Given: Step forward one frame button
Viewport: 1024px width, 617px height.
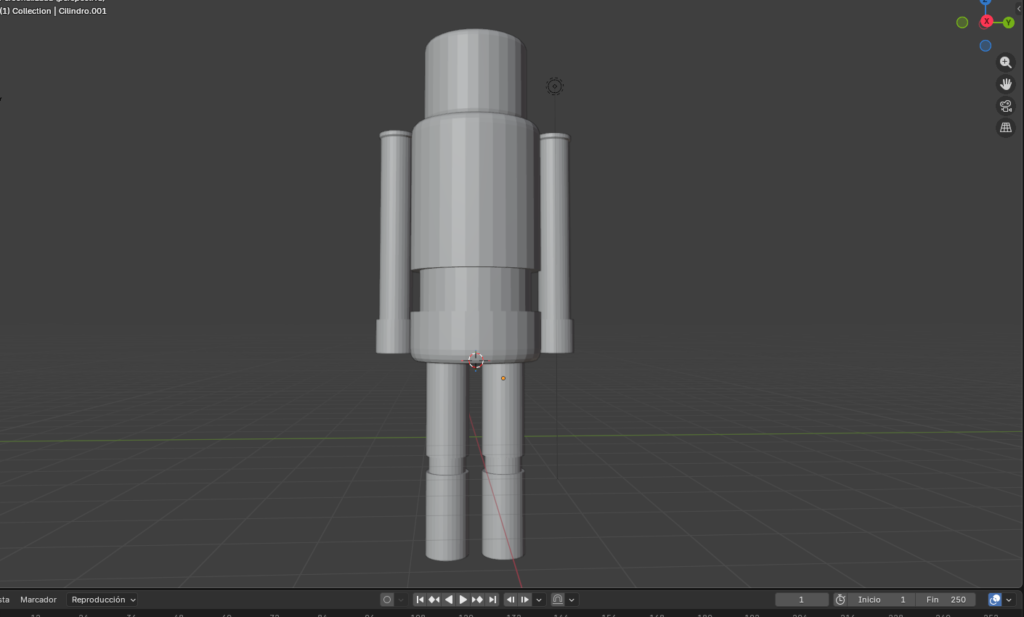Looking at the screenshot, I should click(525, 599).
